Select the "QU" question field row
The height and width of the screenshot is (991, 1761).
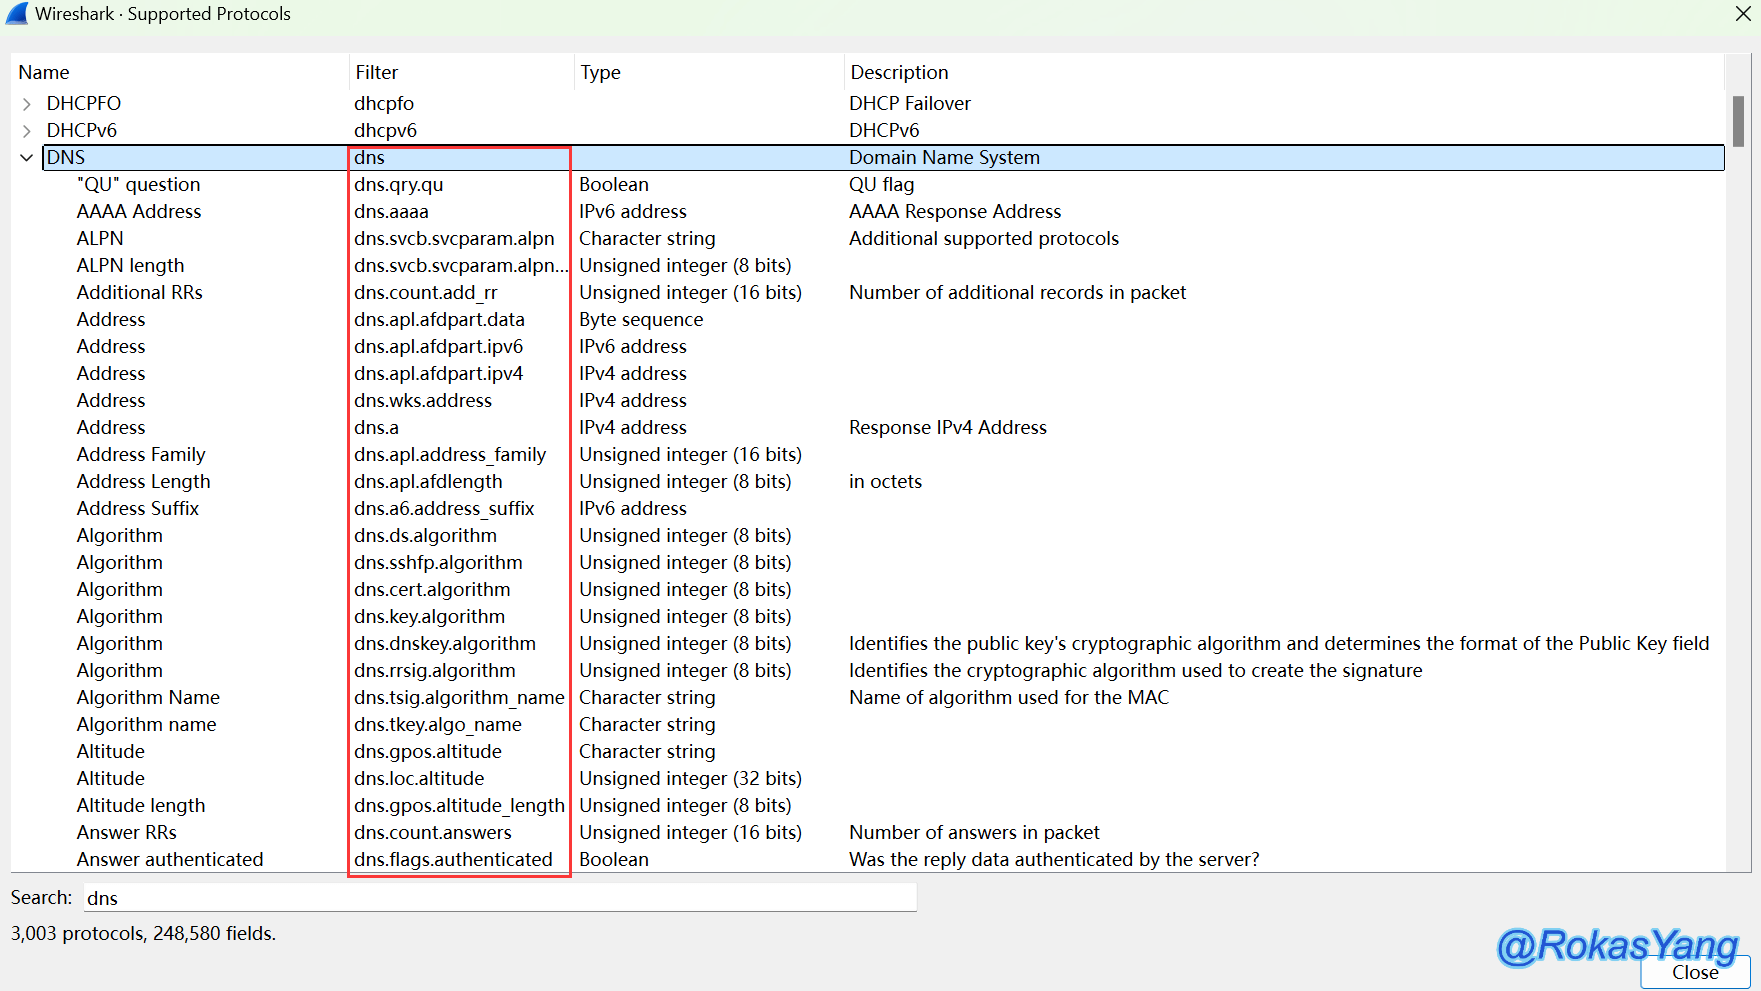point(138,185)
